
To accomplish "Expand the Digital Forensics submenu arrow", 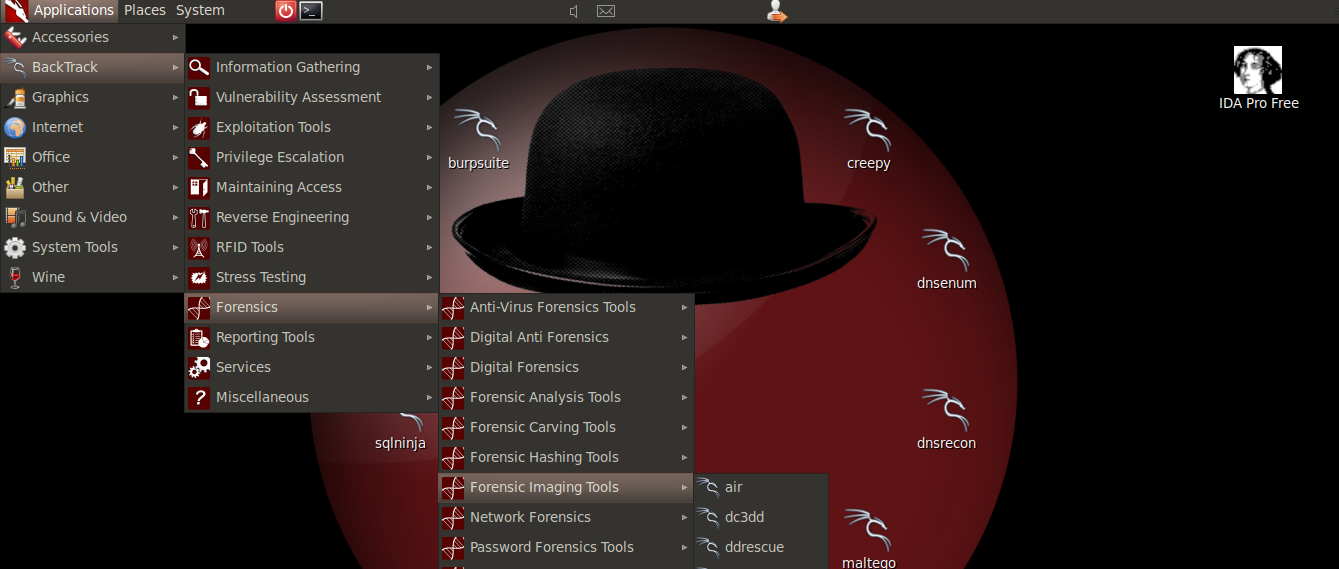I will coord(684,367).
